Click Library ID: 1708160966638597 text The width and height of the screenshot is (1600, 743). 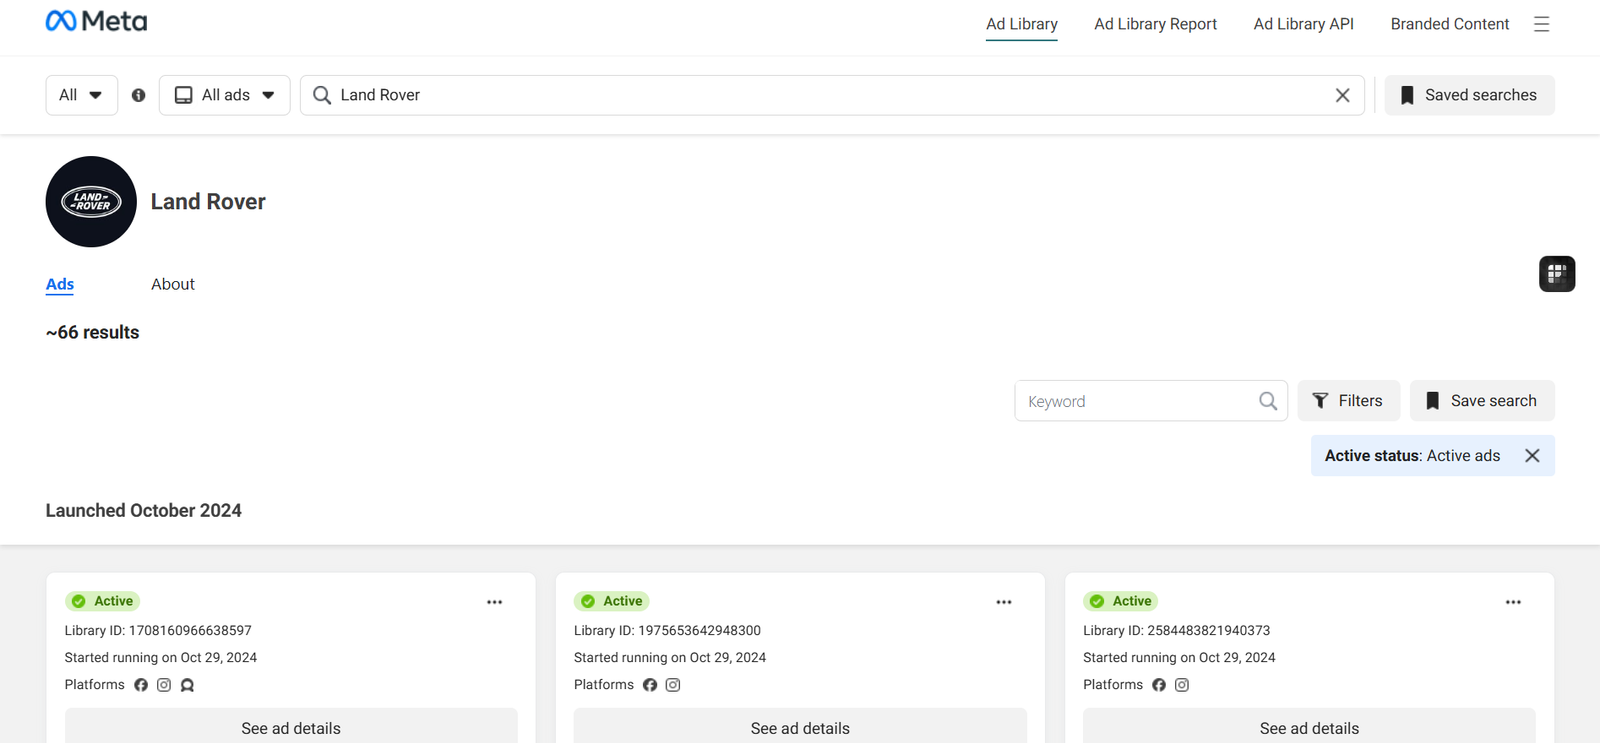(x=158, y=631)
